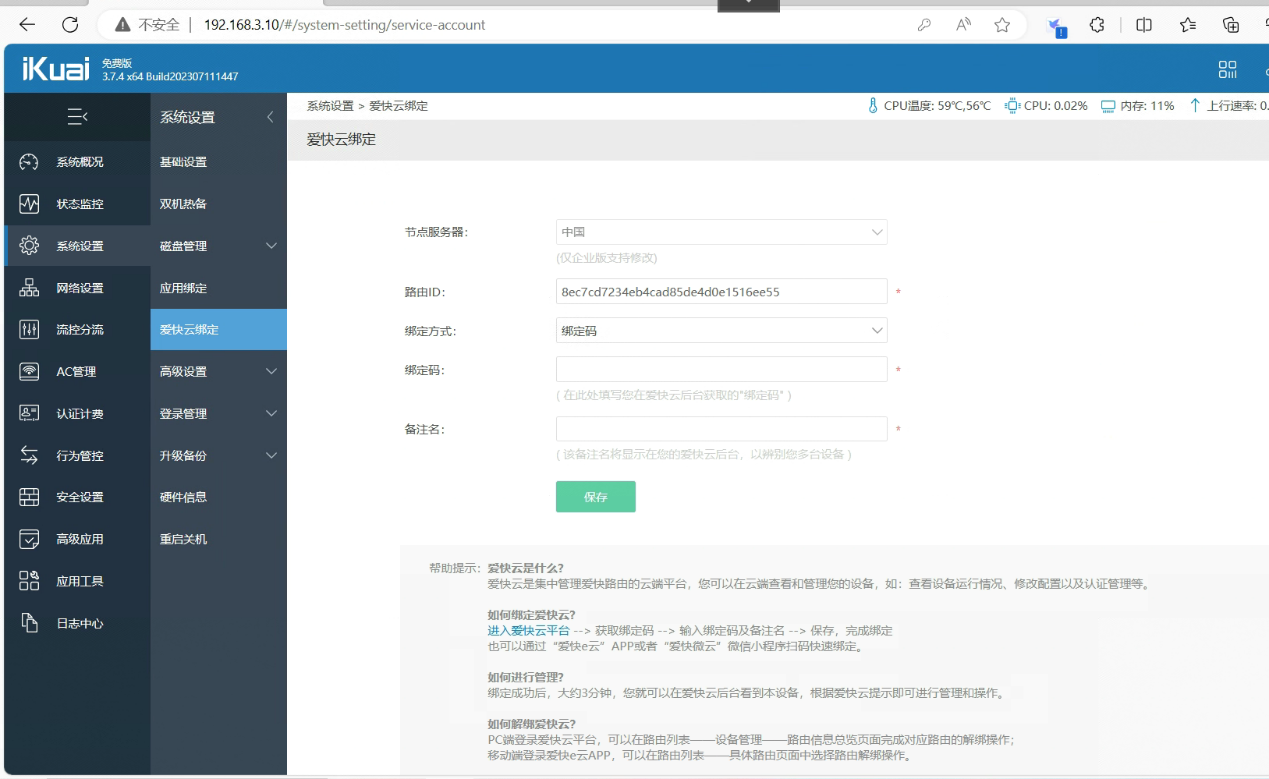The width and height of the screenshot is (1269, 779).
Task: Open the 行为管控 arrows icon
Action: pos(29,455)
